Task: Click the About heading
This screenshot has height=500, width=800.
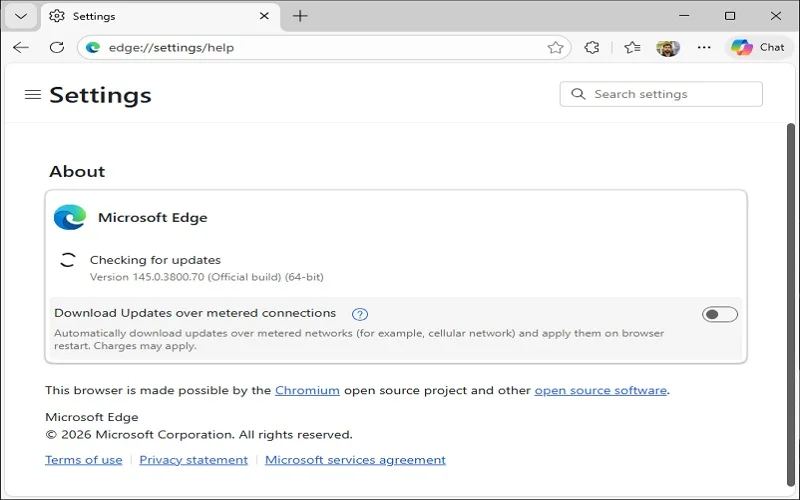Action: point(77,171)
